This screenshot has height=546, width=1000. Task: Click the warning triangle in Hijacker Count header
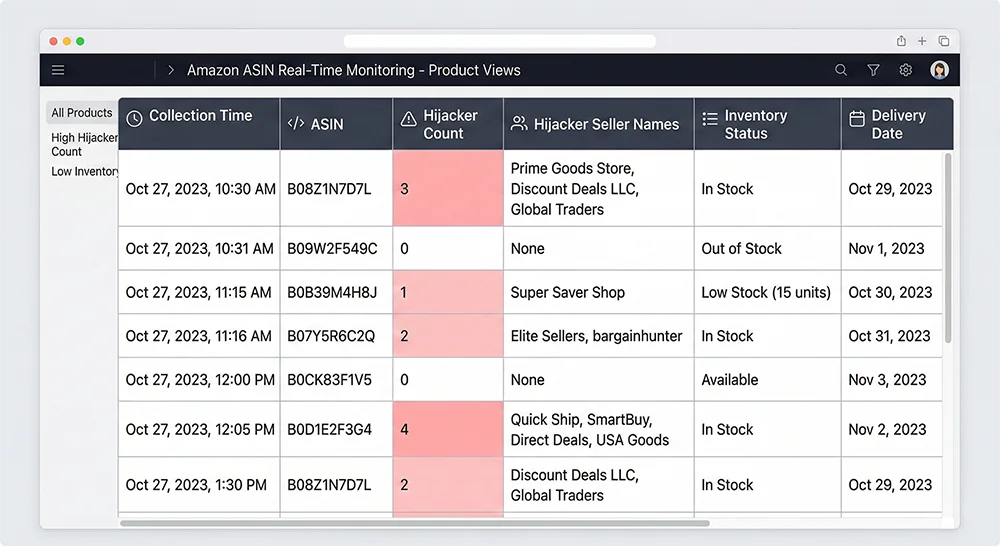pyautogui.click(x=409, y=119)
